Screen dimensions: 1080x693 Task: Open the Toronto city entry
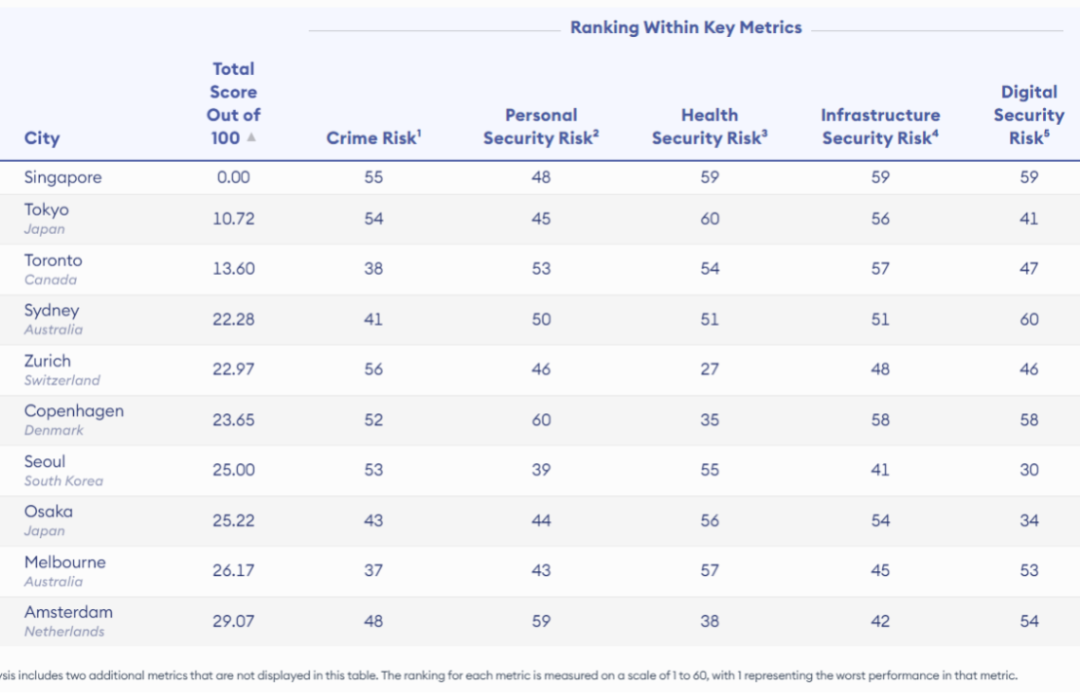[53, 260]
